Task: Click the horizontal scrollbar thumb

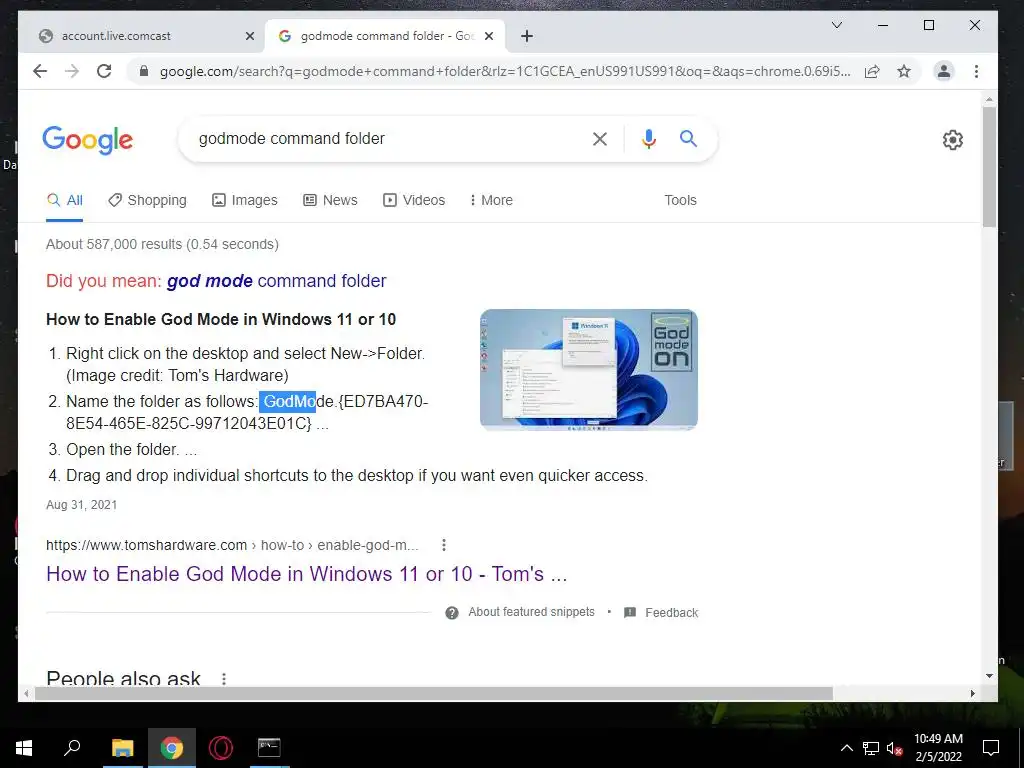Action: click(x=434, y=693)
